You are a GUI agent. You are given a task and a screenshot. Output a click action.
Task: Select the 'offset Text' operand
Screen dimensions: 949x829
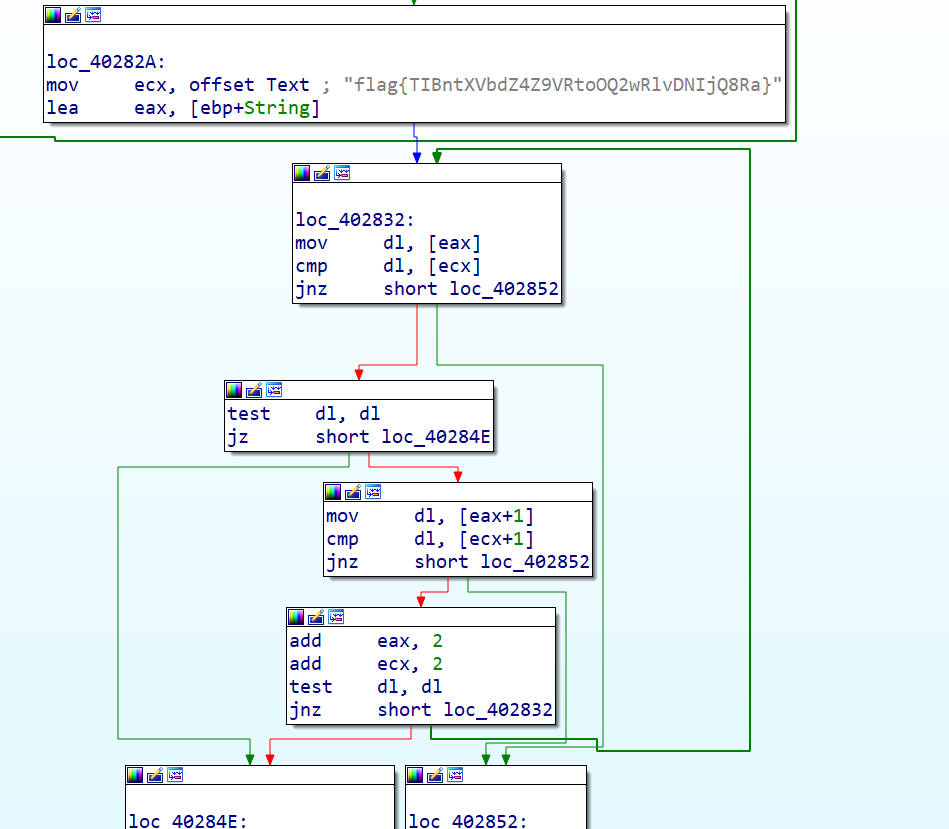coord(249,85)
